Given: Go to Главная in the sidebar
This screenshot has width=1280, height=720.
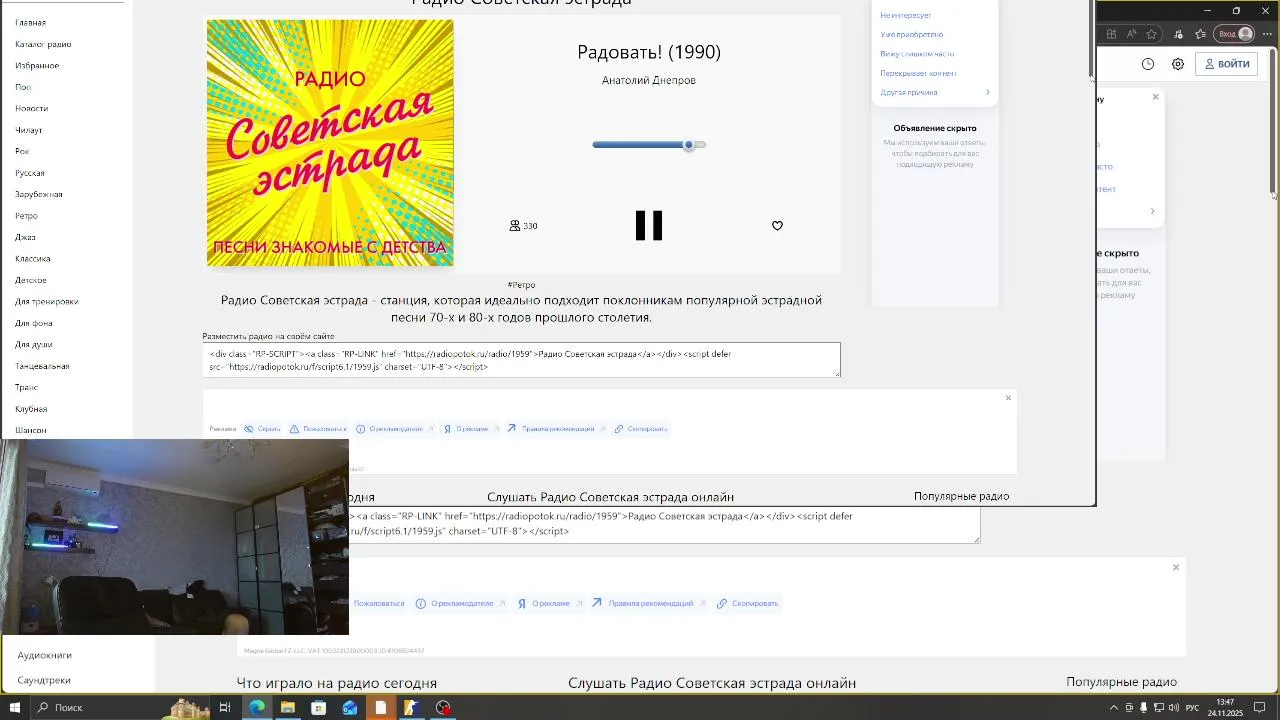Looking at the screenshot, I should 30,22.
